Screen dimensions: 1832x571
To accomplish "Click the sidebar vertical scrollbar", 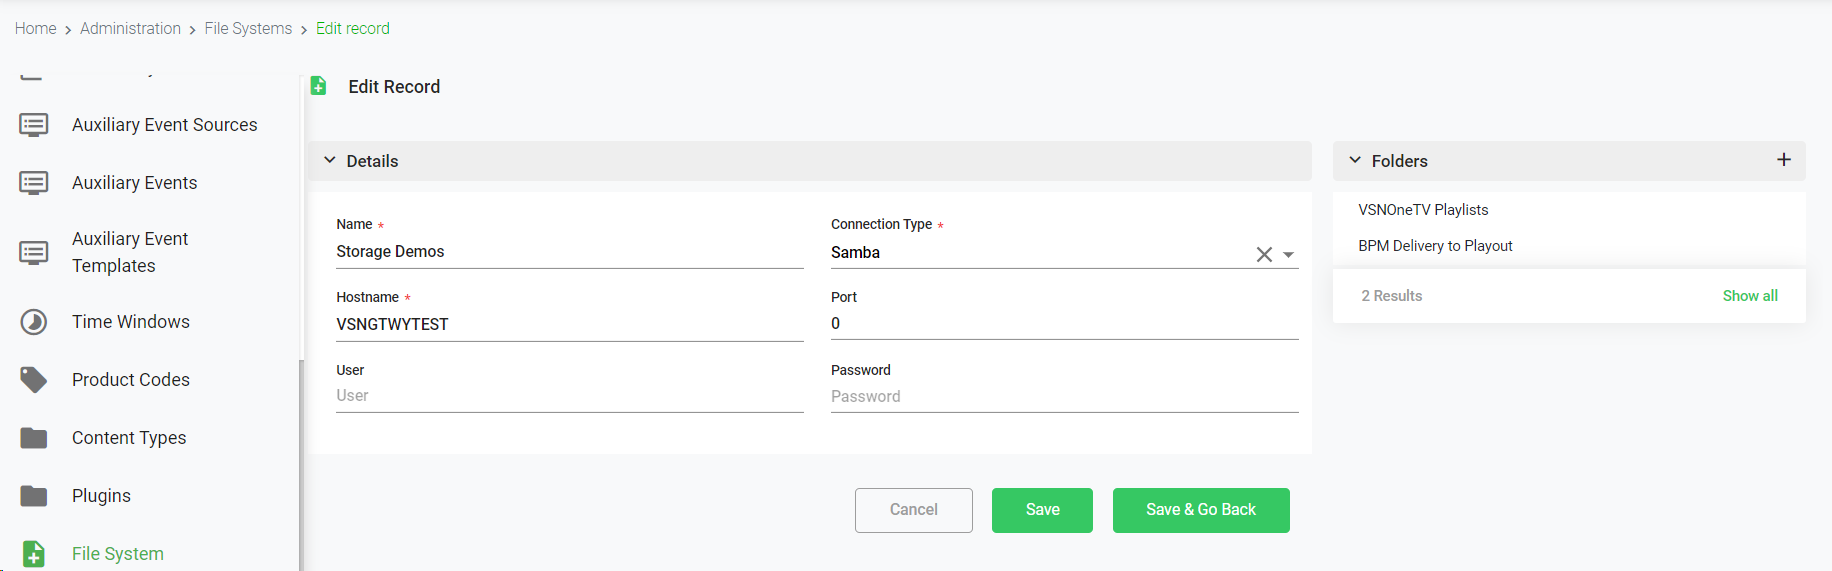I will tap(300, 460).
